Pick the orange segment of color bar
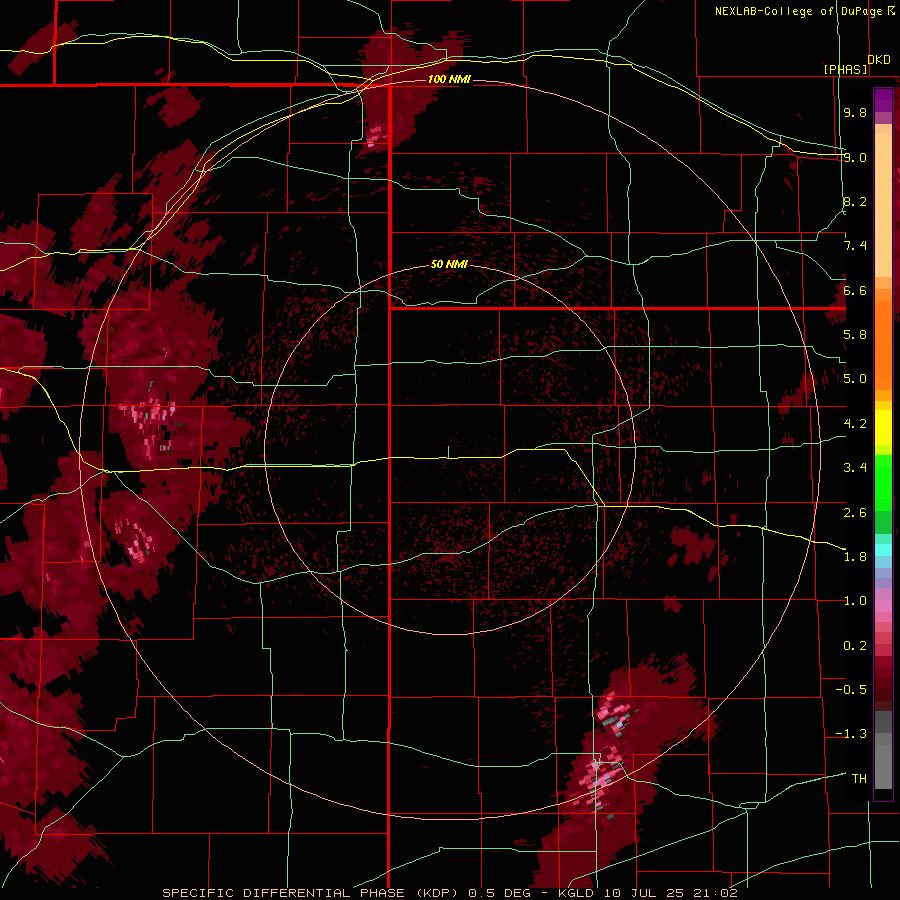Image resolution: width=900 pixels, height=900 pixels. (883, 344)
